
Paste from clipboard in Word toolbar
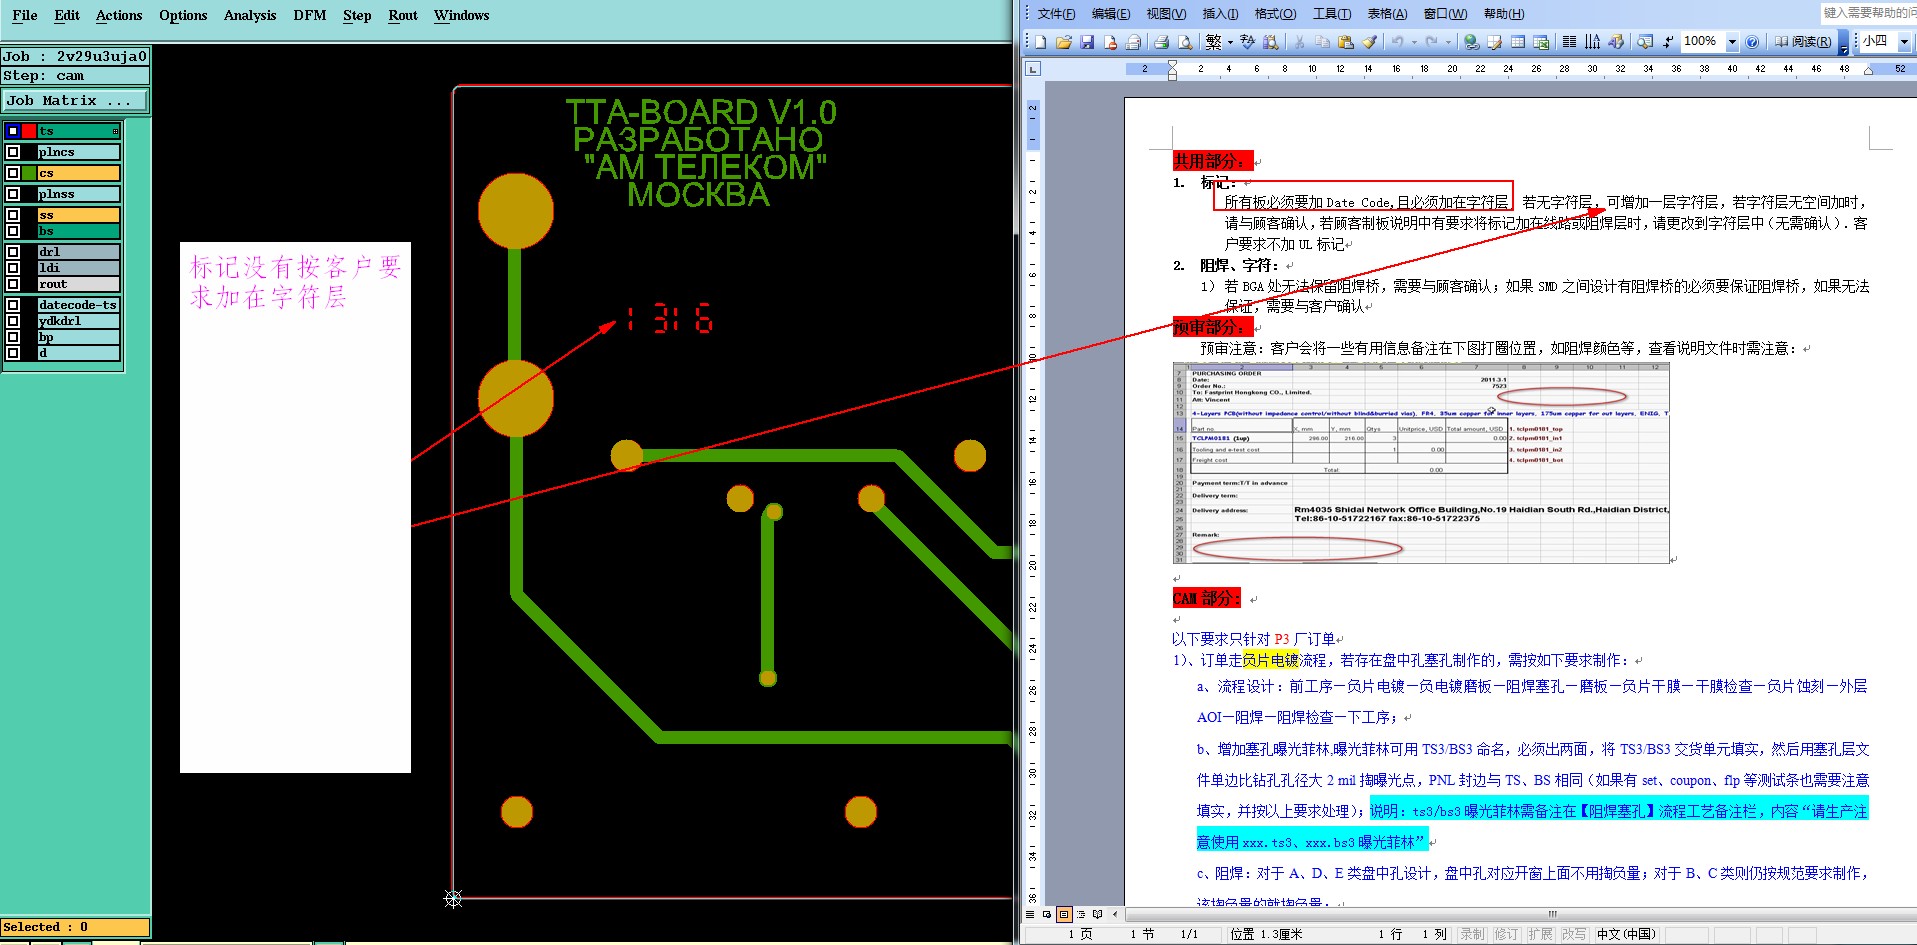(x=1345, y=42)
